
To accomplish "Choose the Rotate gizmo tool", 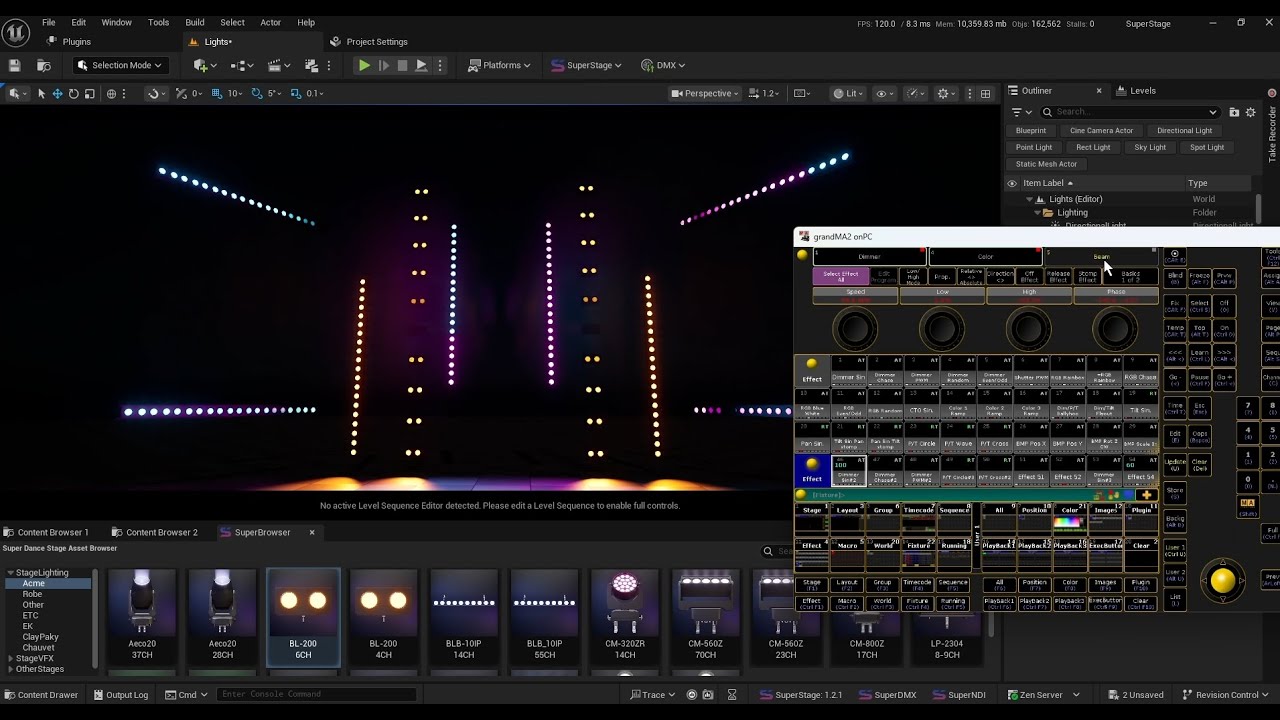I will (x=73, y=93).
